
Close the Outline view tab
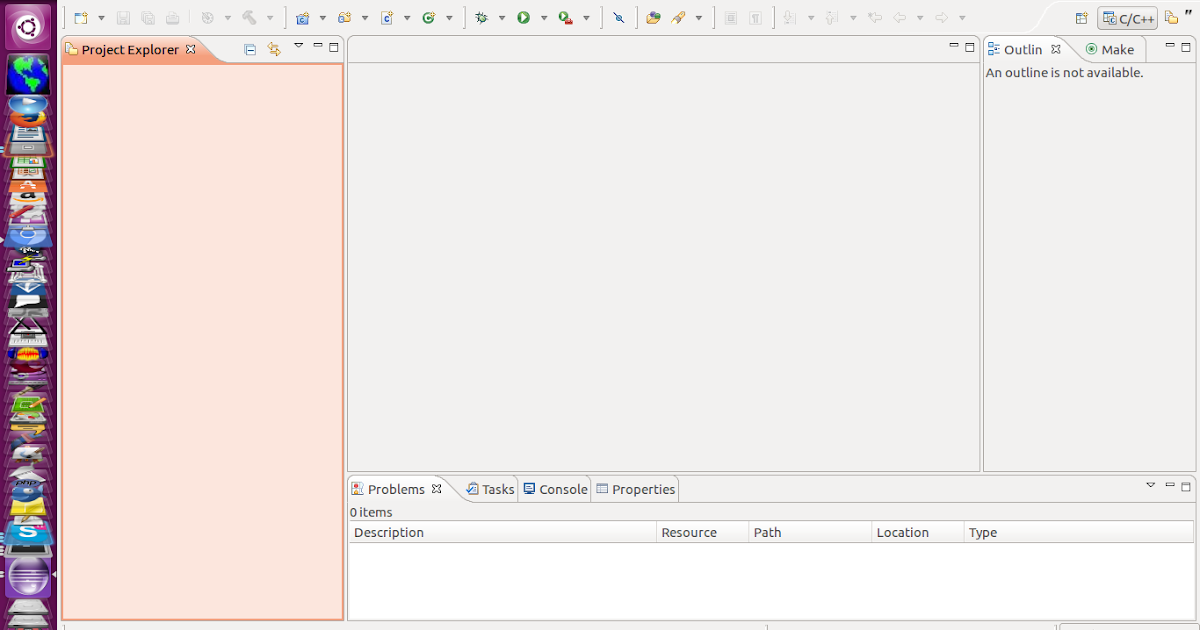pos(1055,49)
